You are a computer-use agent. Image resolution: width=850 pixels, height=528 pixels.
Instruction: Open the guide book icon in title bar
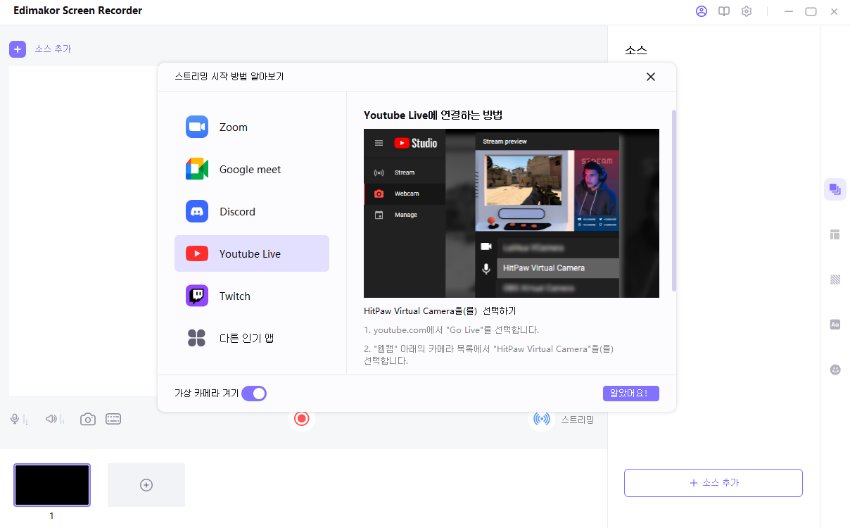tap(724, 11)
